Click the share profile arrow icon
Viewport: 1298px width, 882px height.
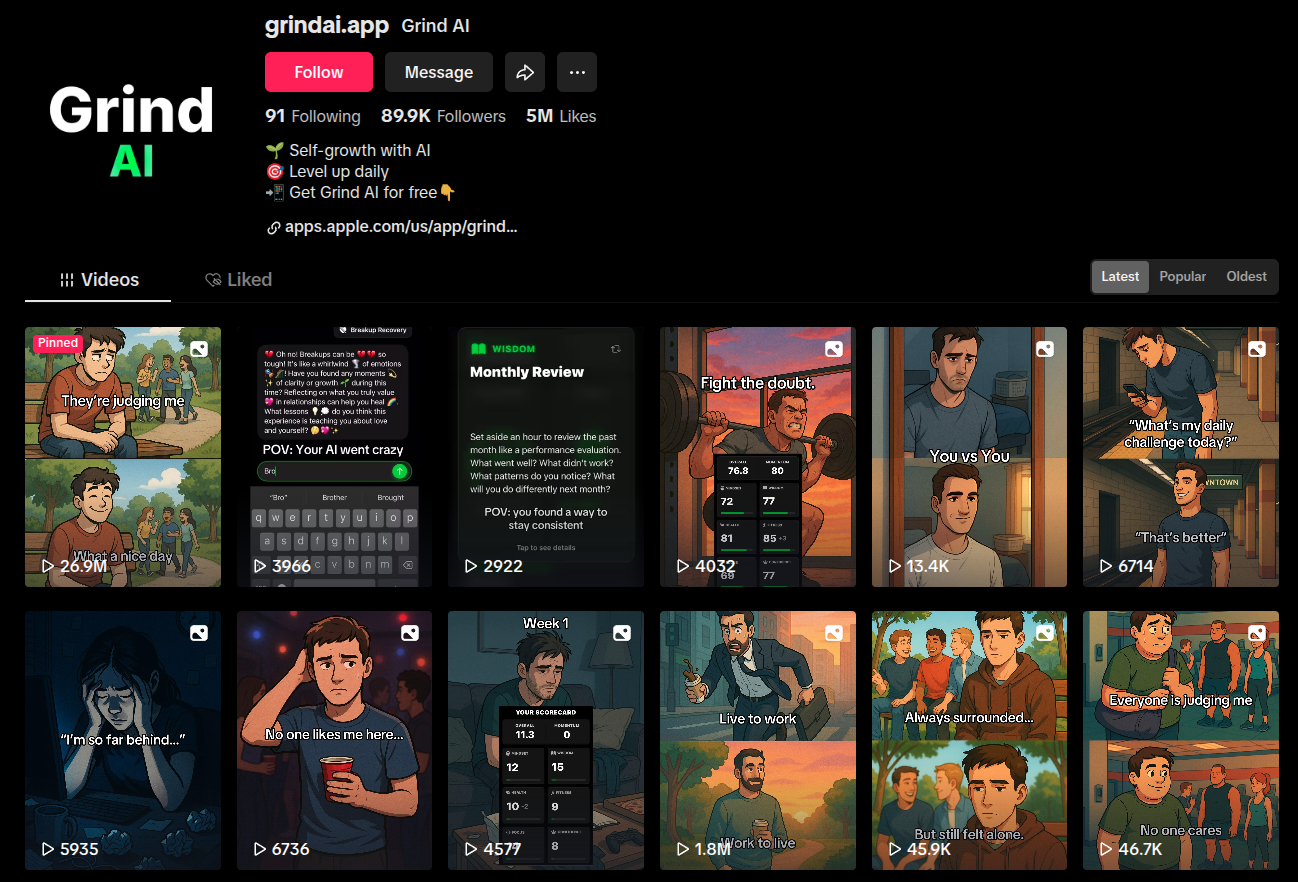pyautogui.click(x=524, y=71)
